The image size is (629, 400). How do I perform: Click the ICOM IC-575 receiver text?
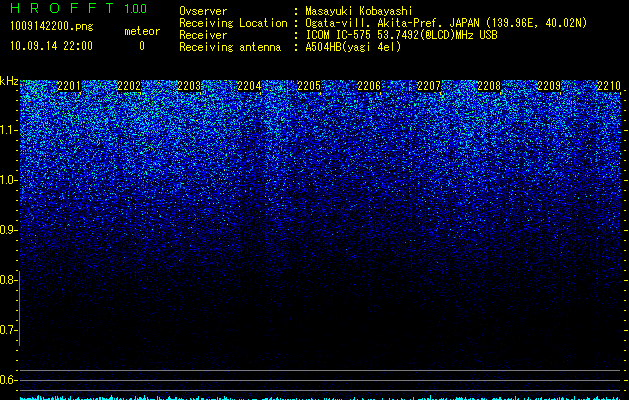click(x=401, y=35)
